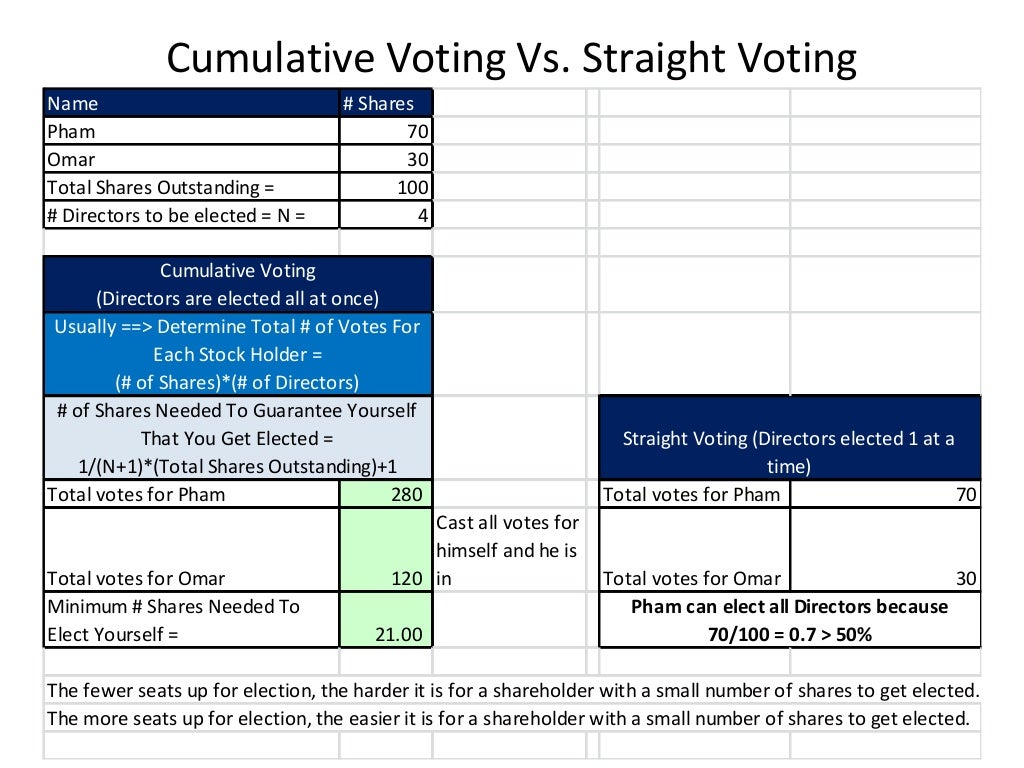Select the Name header cell
This screenshot has width=1024, height=768.
(x=190, y=103)
